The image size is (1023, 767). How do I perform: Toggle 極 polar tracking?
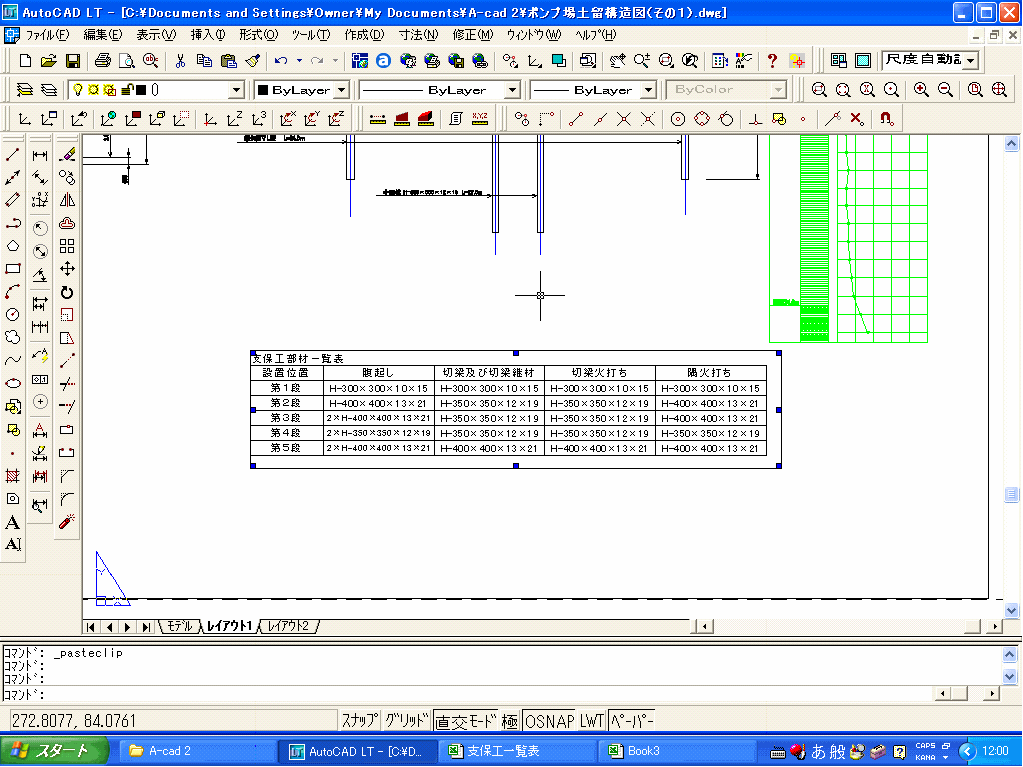[510, 721]
